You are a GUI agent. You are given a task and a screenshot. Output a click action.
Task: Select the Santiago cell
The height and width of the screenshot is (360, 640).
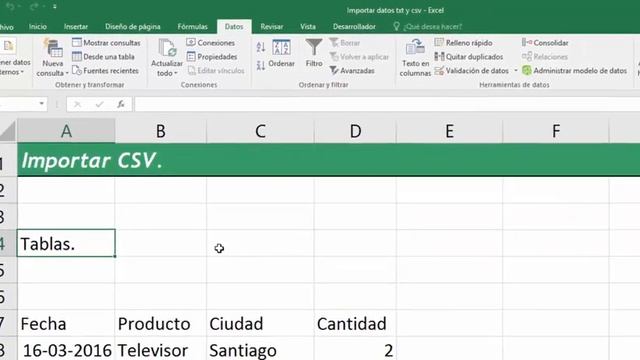click(260, 349)
